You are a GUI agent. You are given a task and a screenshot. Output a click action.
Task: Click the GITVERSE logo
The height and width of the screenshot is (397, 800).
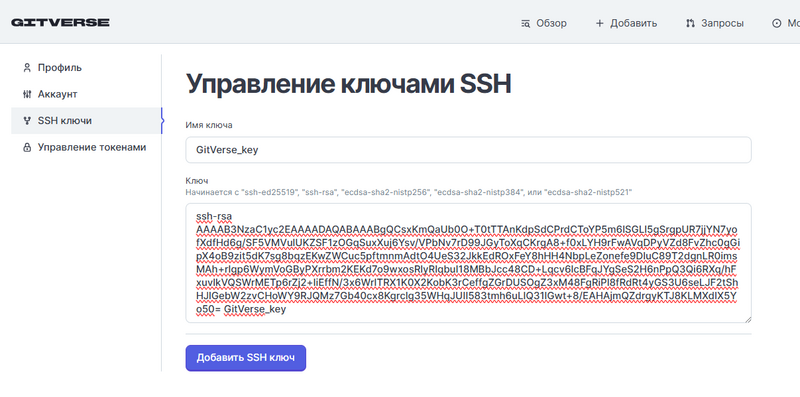coord(60,22)
